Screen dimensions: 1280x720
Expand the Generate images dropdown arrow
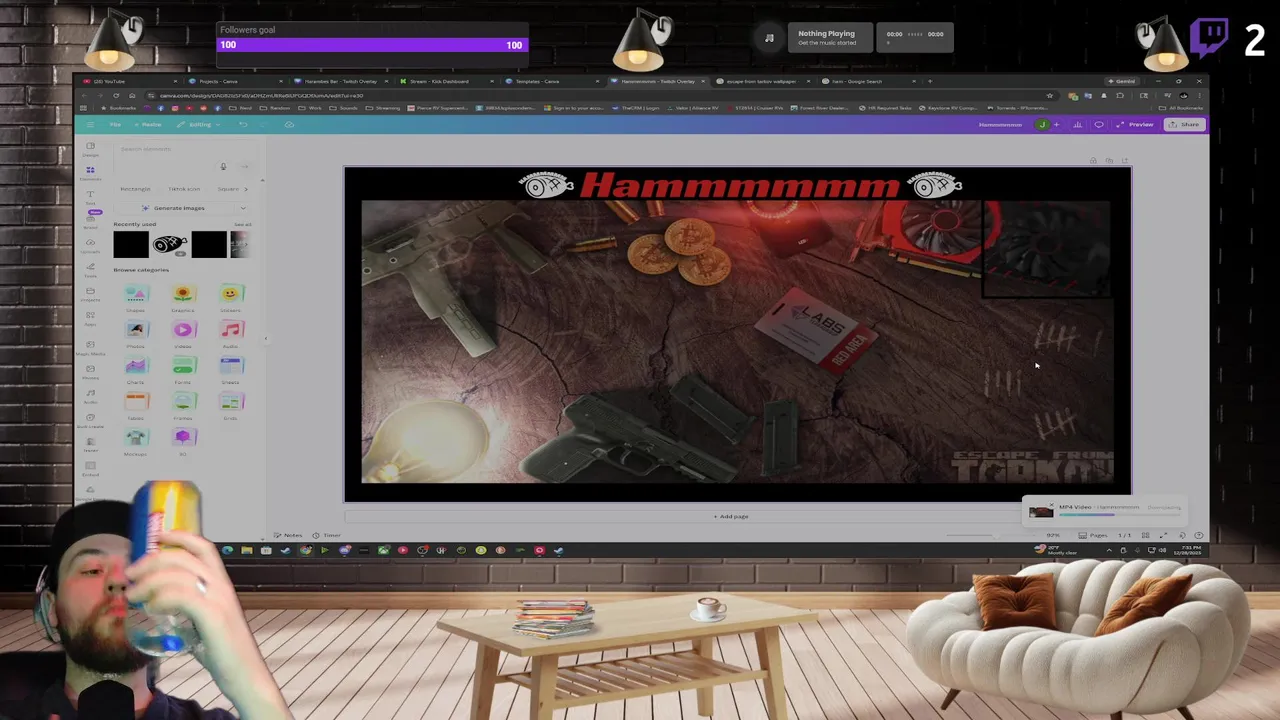[243, 208]
